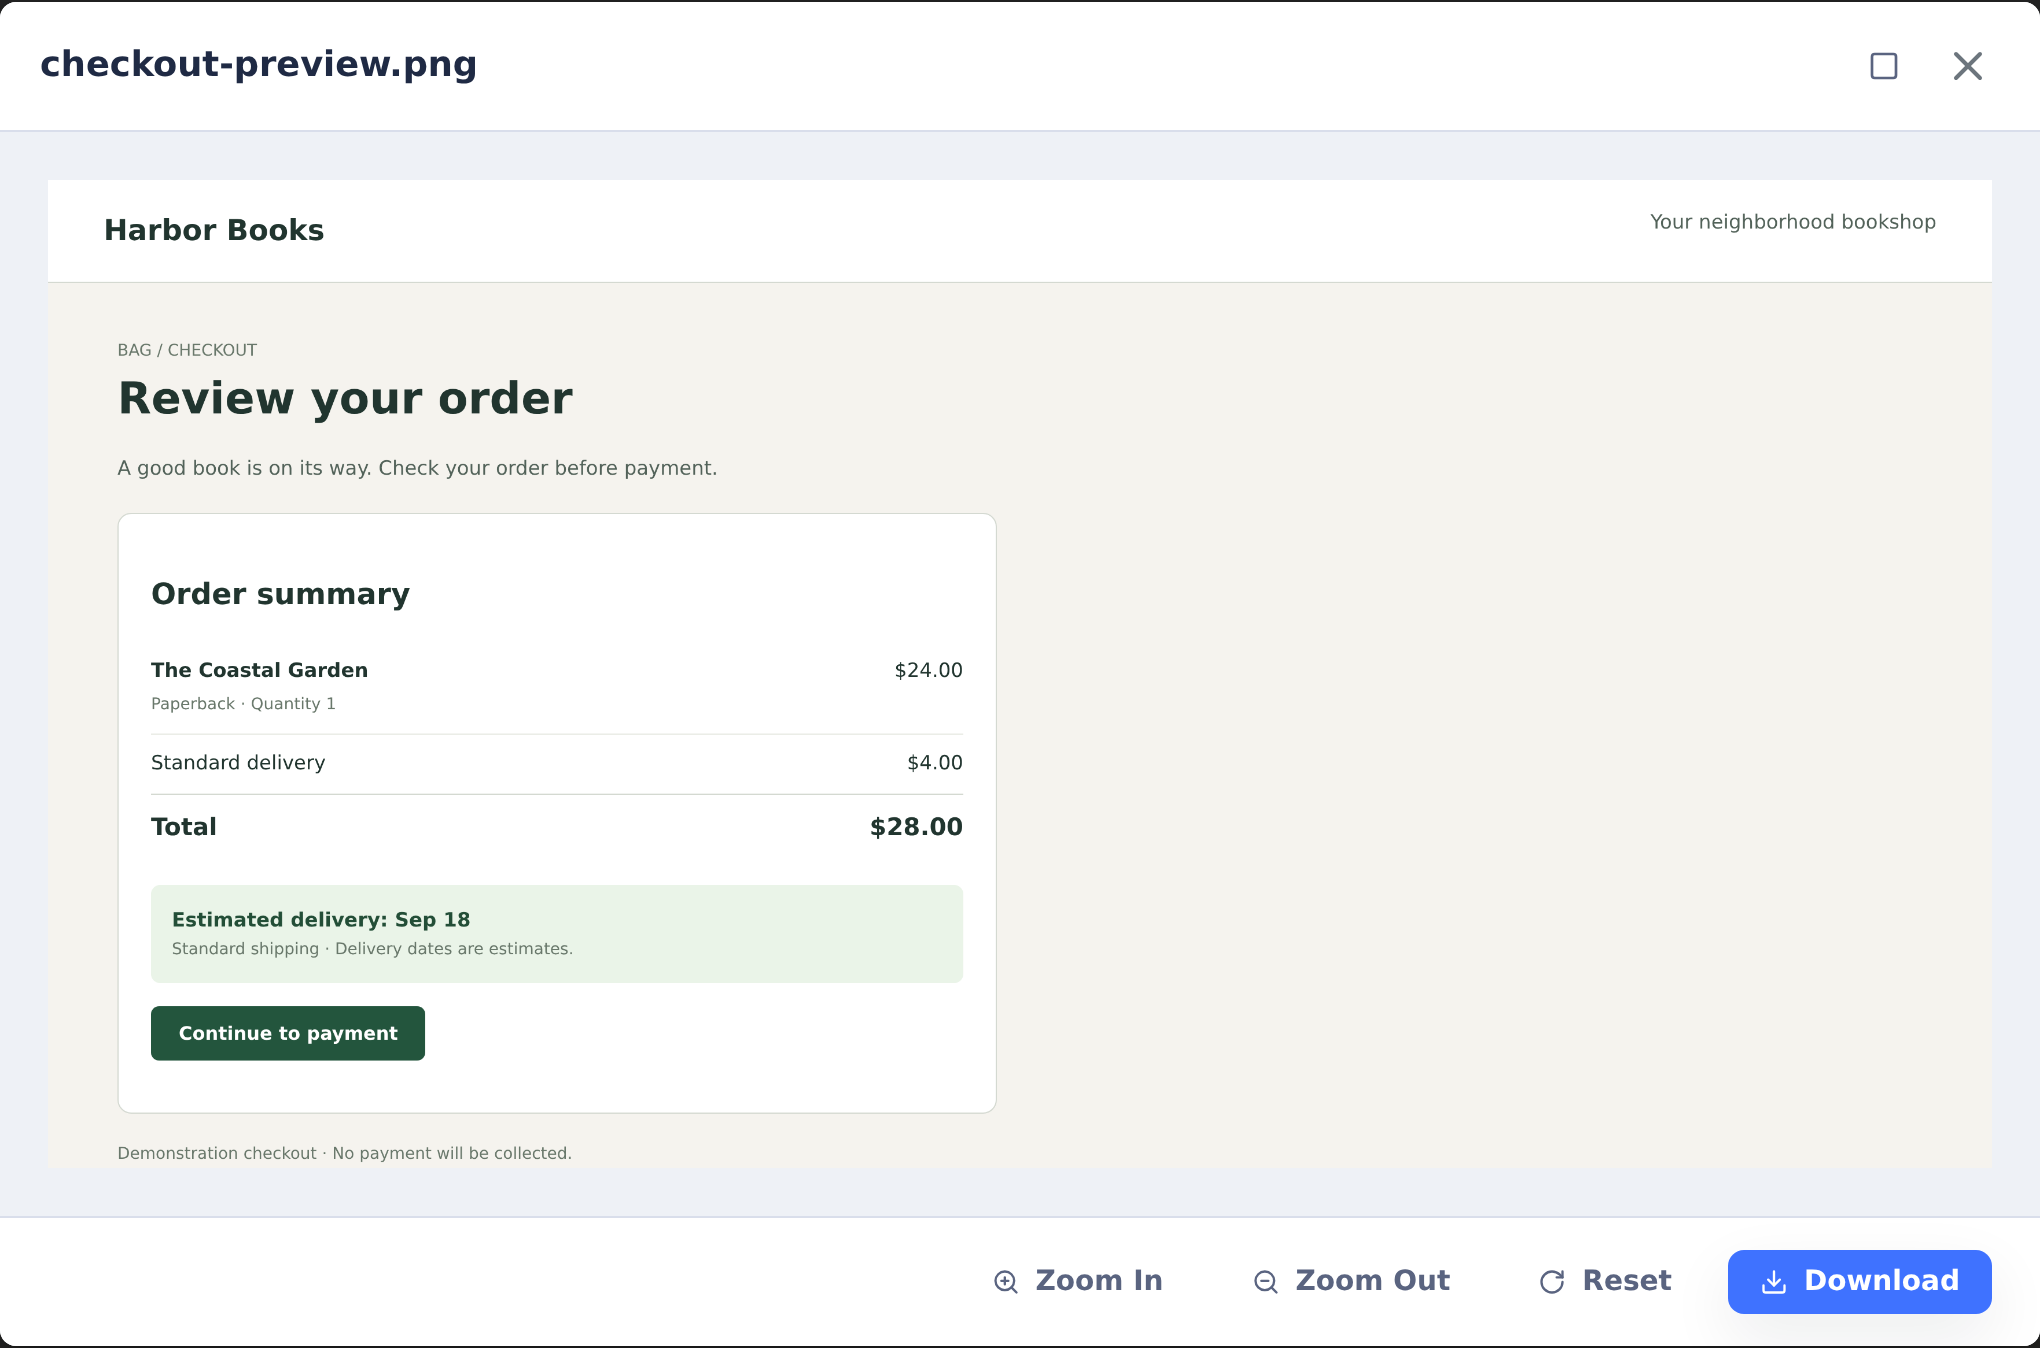Click The Coastal Garden item title
Viewport: 2040px width, 1348px height.
pyautogui.click(x=259, y=670)
